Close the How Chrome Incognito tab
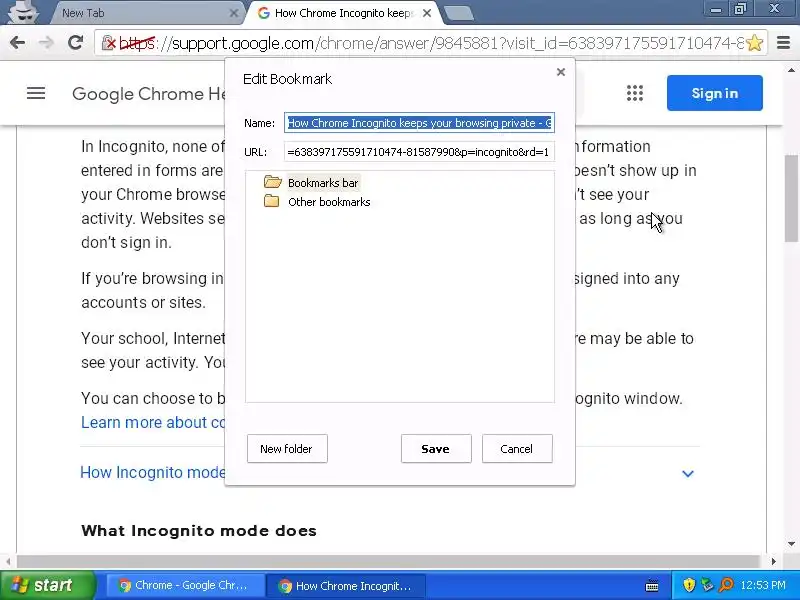 coord(428,13)
